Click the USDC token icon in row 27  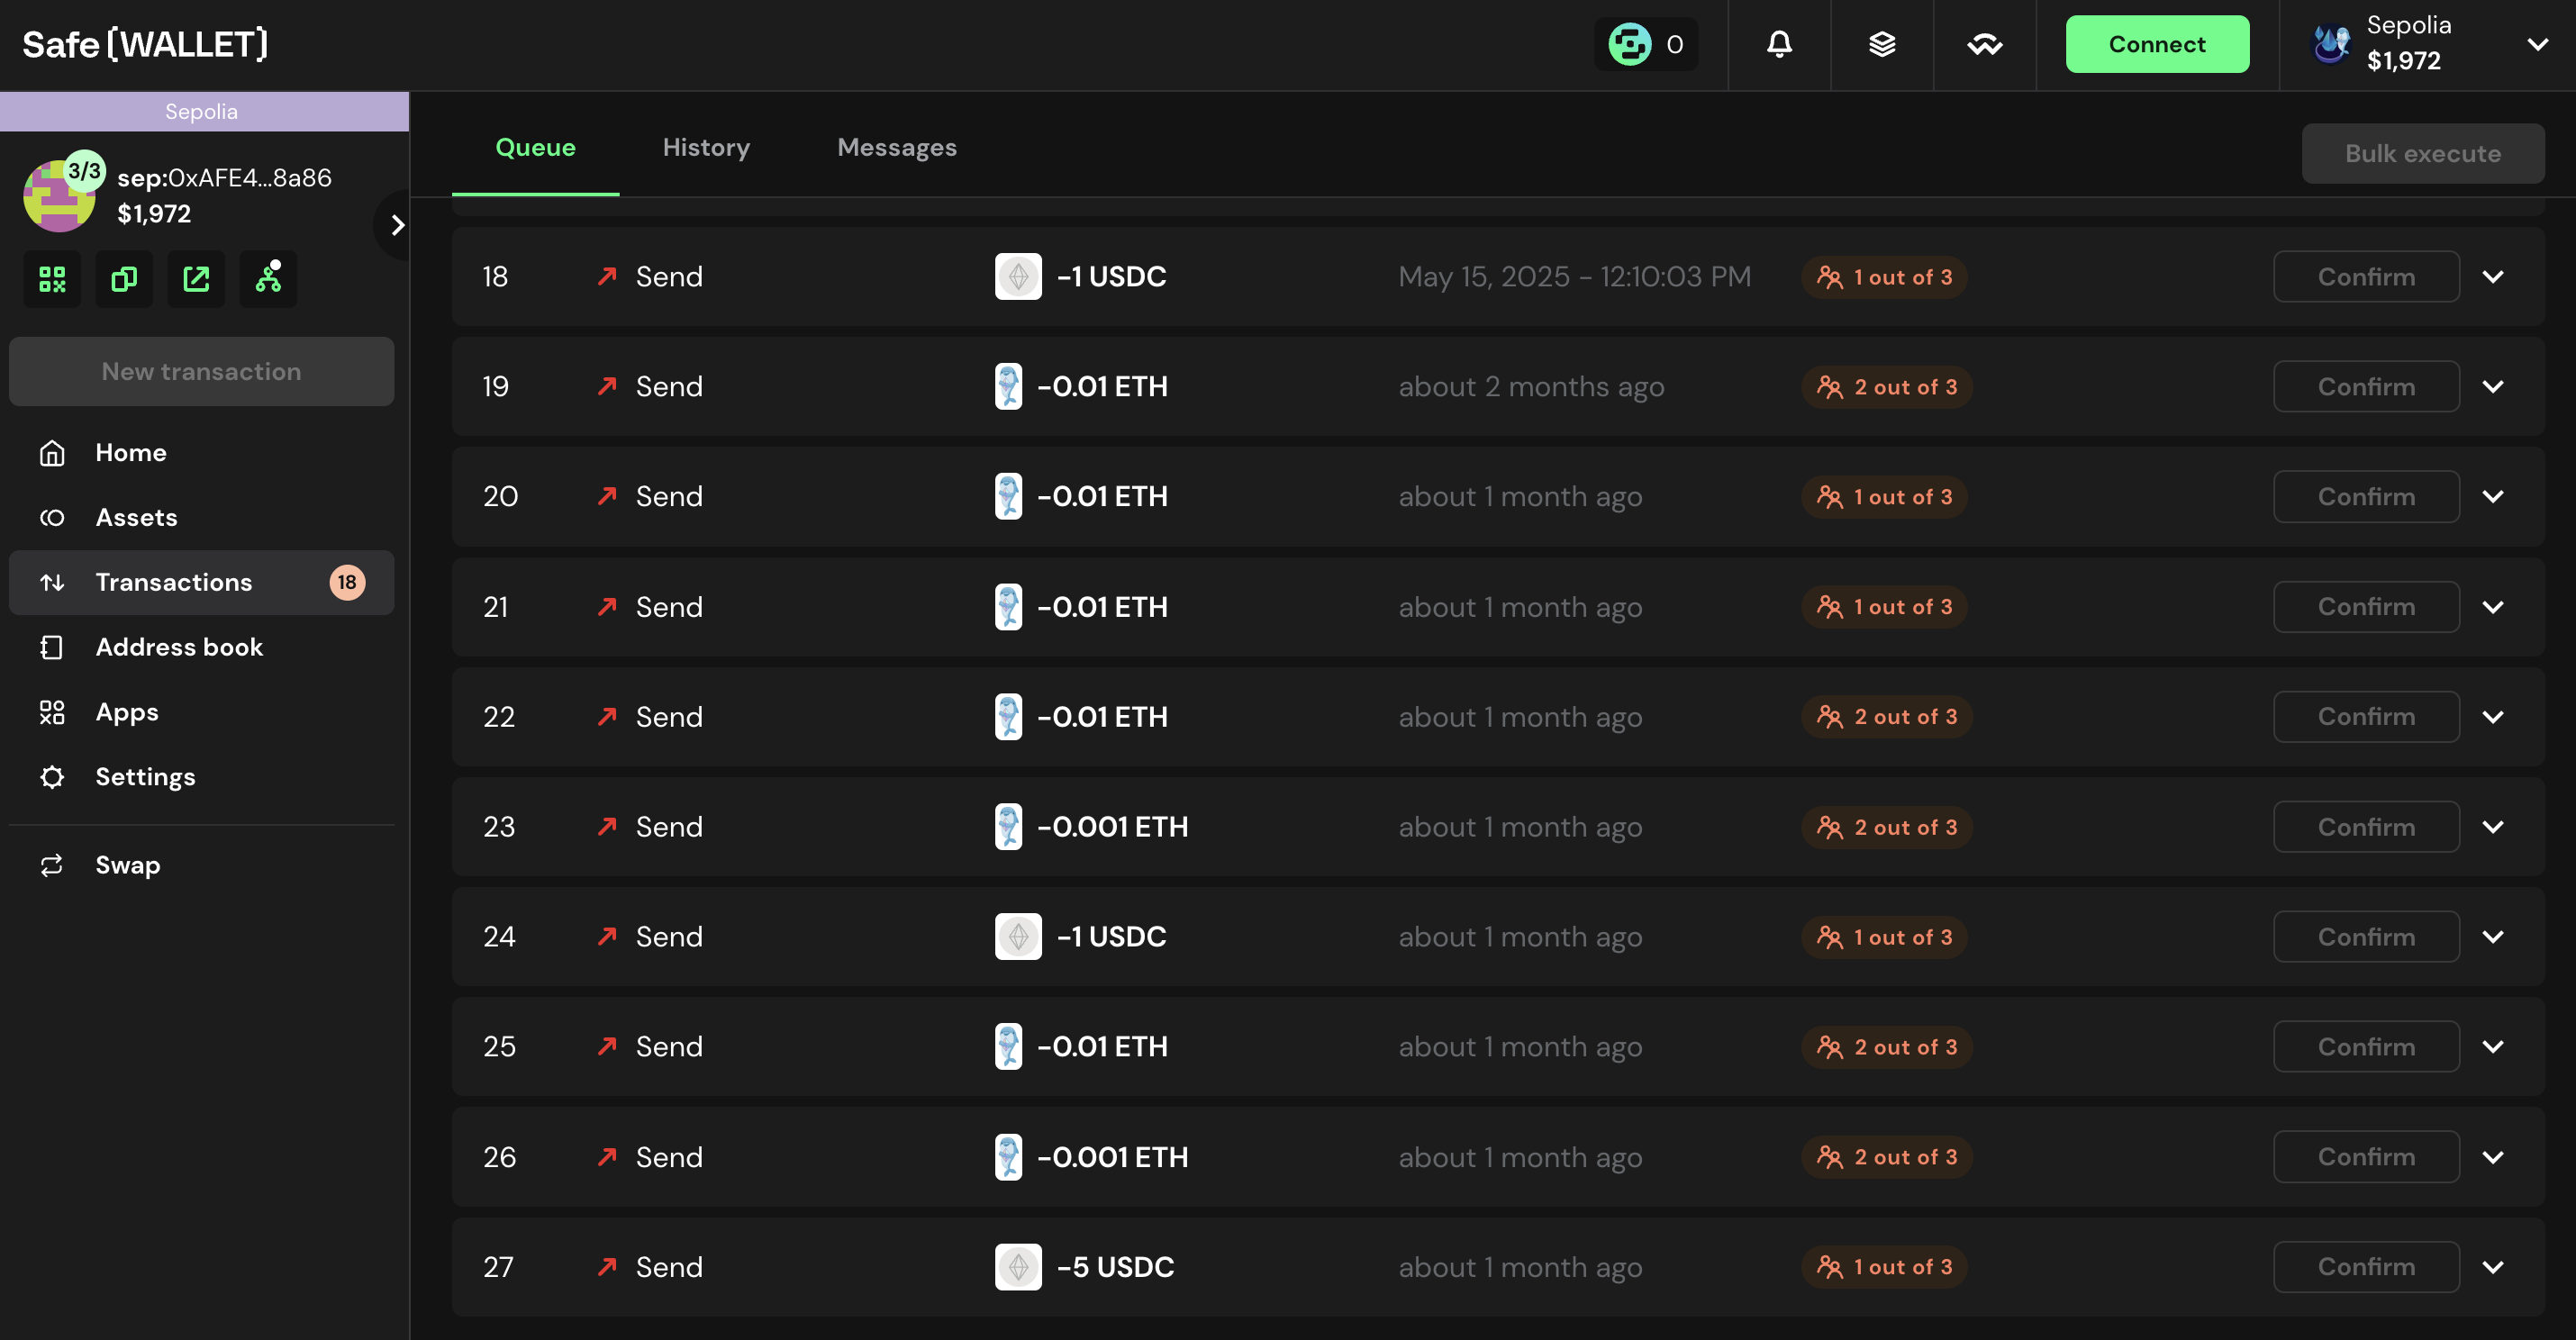[x=1018, y=1267]
